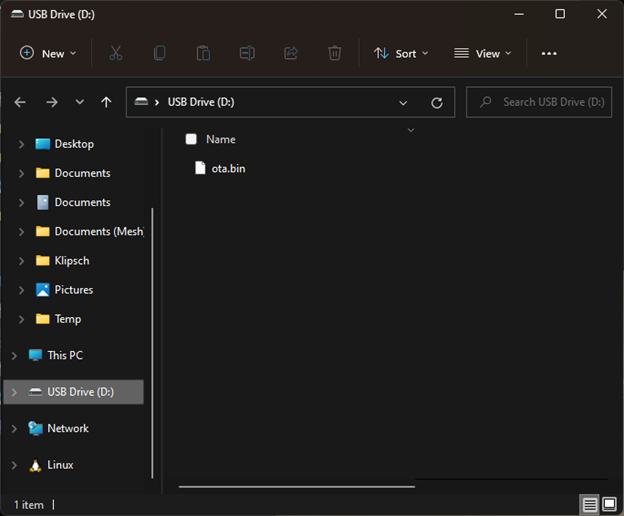Click the navigation pane vertical scrollbar

coord(152,343)
